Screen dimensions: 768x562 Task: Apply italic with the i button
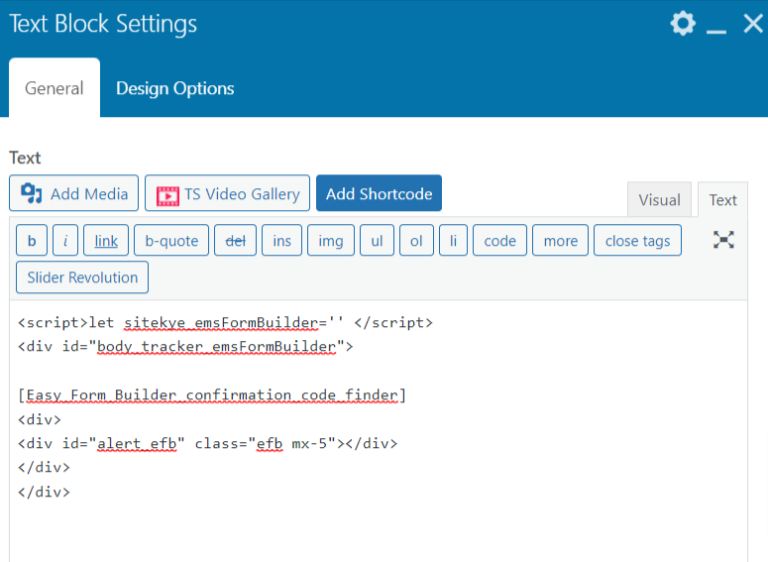65,241
